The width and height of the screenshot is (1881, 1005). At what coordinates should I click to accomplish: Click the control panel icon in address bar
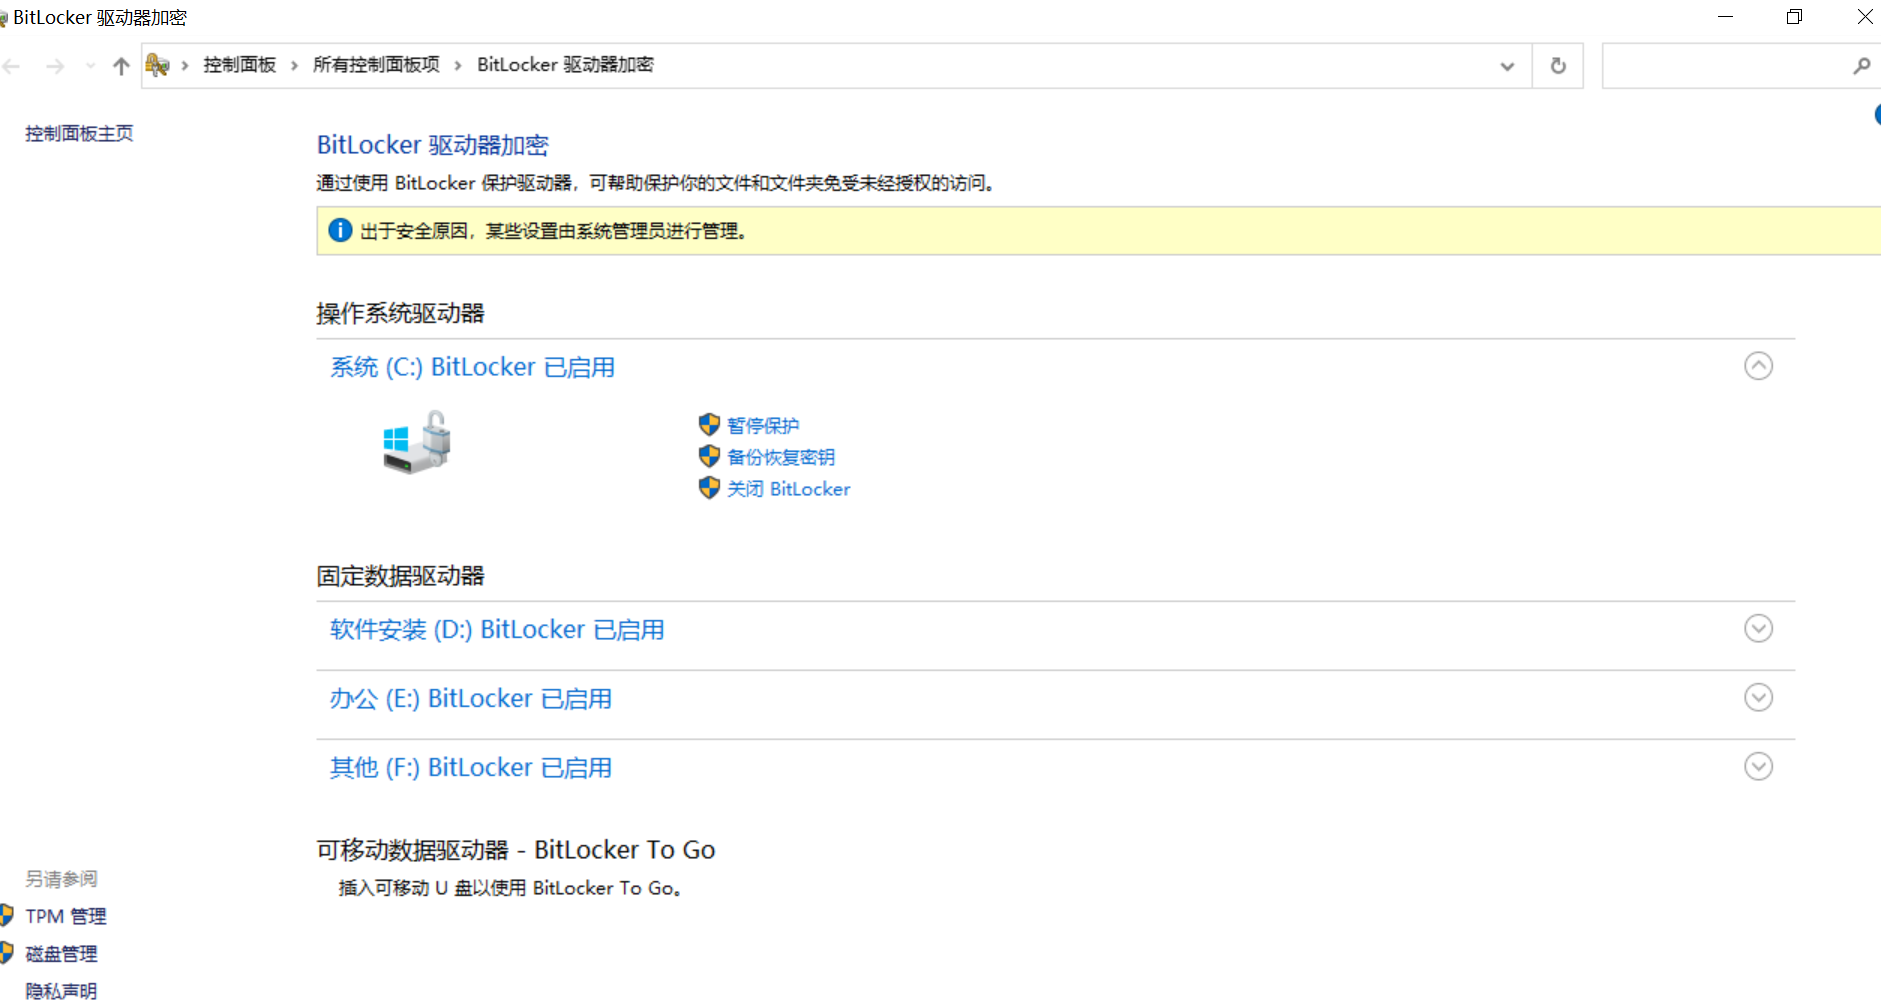click(x=158, y=65)
